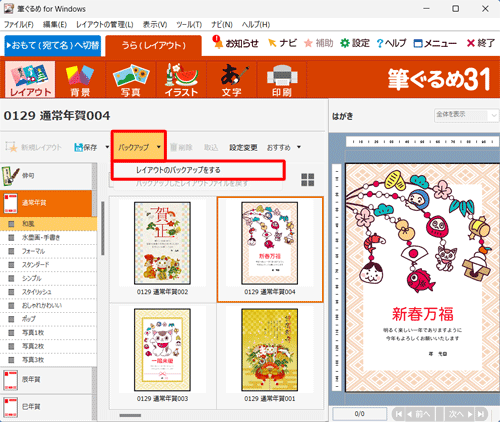Open the 表示(V) menu
Viewport: 500px width, 422px height.
155,25
